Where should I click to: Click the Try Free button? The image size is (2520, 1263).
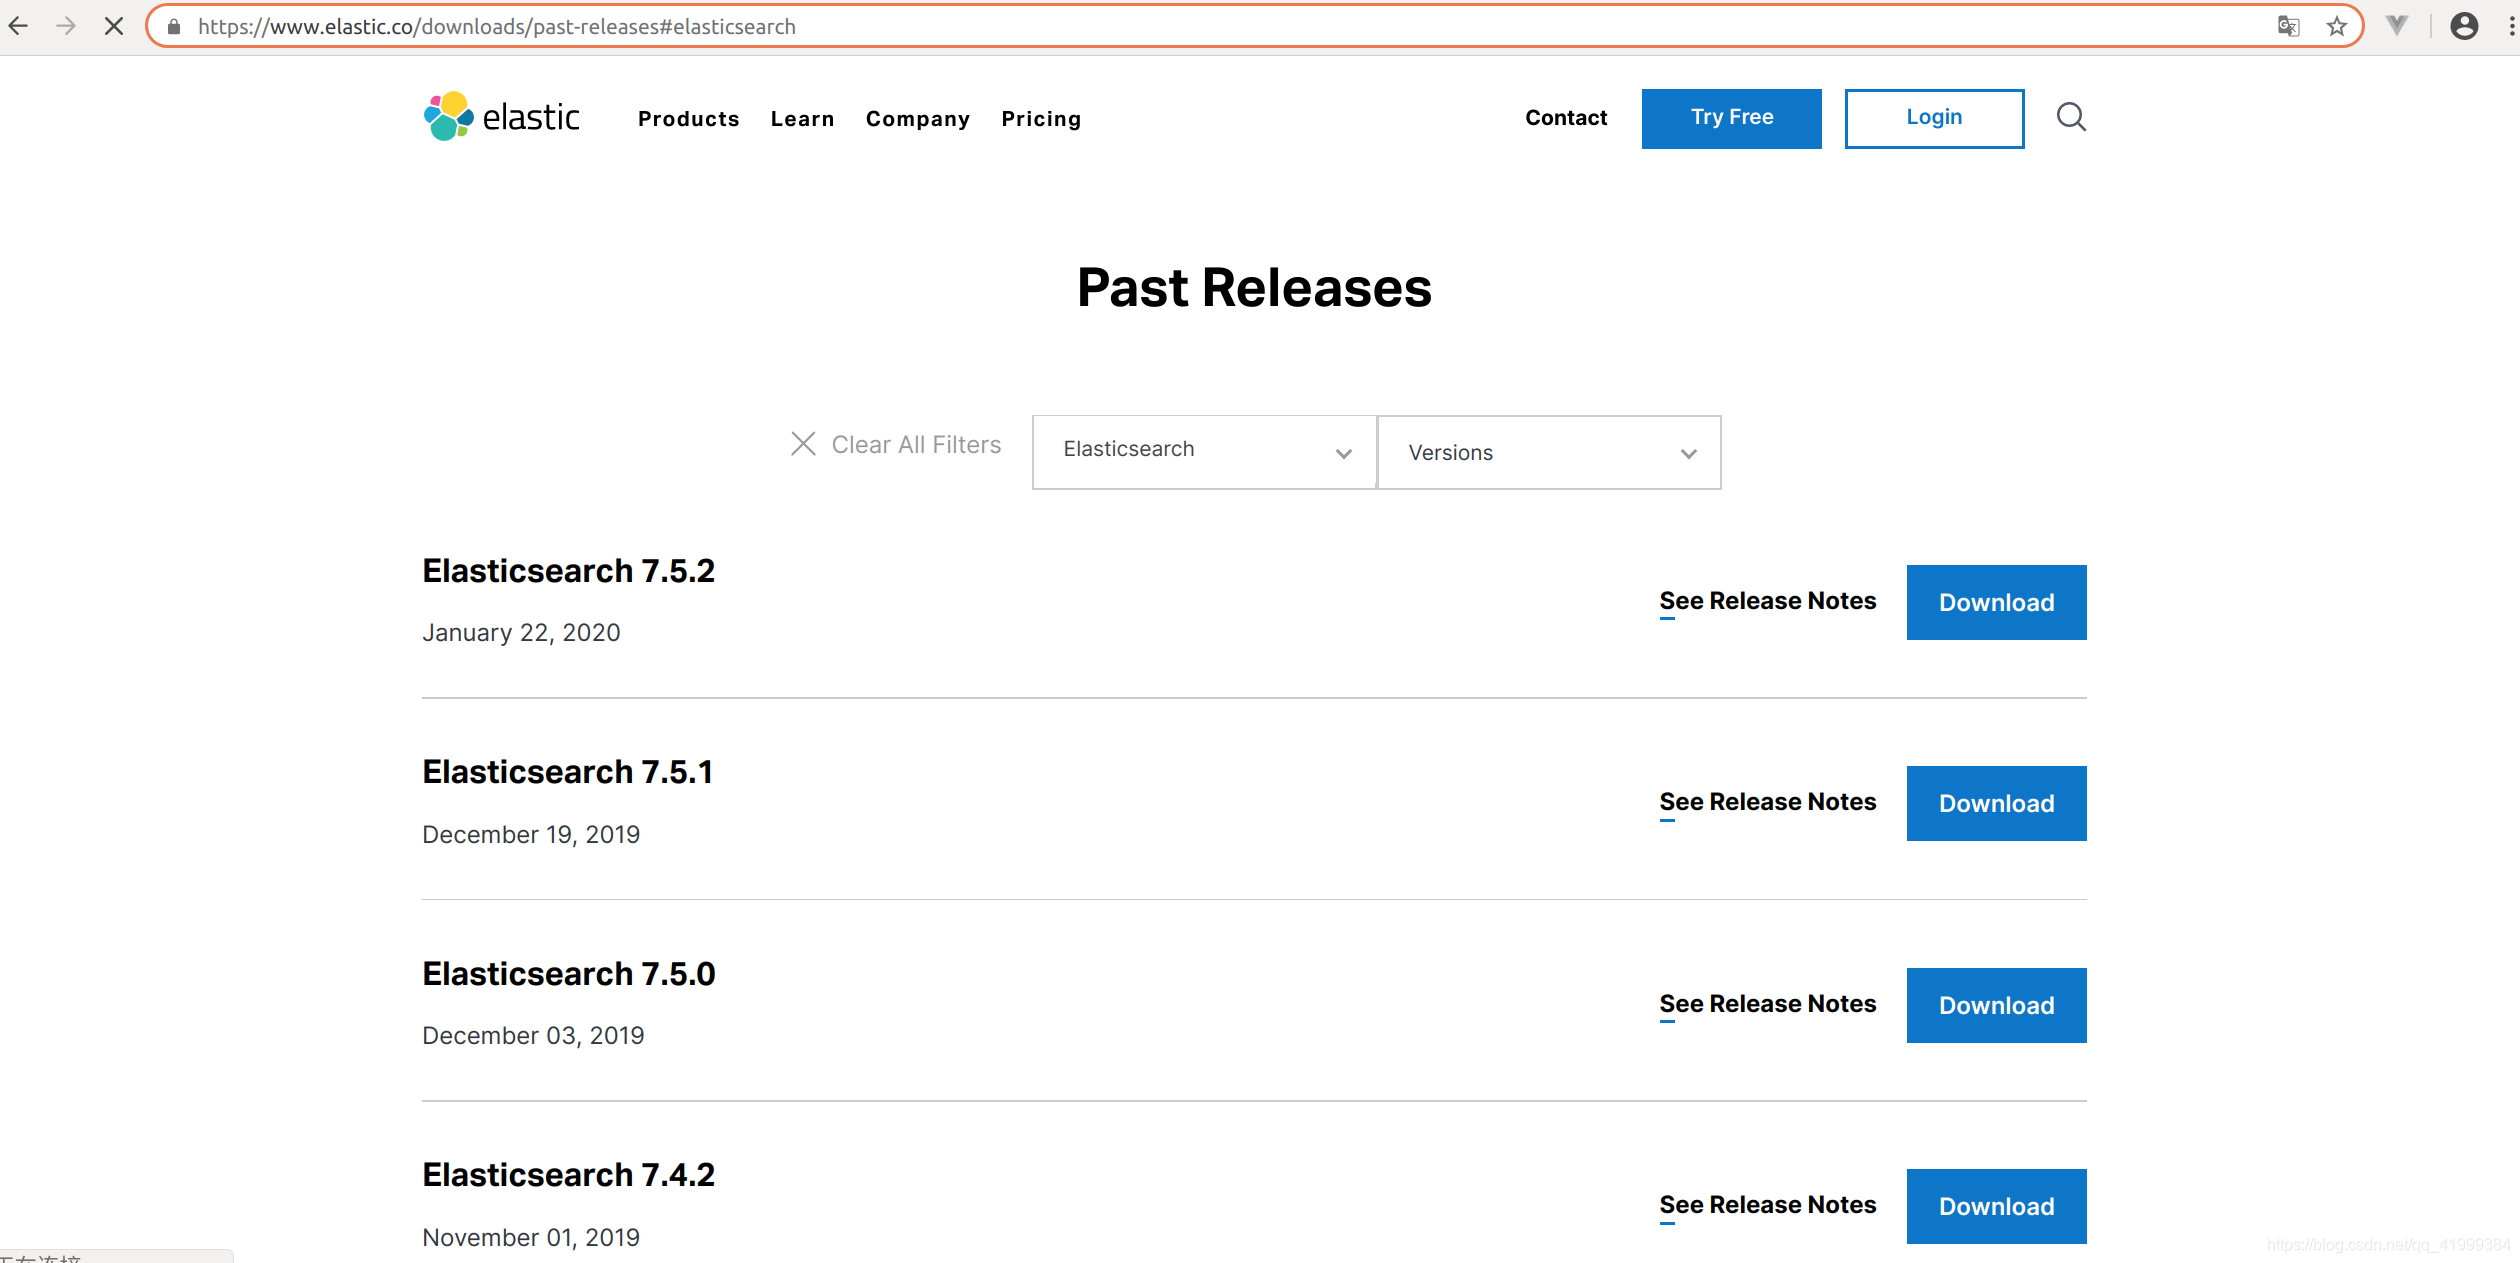(x=1731, y=118)
